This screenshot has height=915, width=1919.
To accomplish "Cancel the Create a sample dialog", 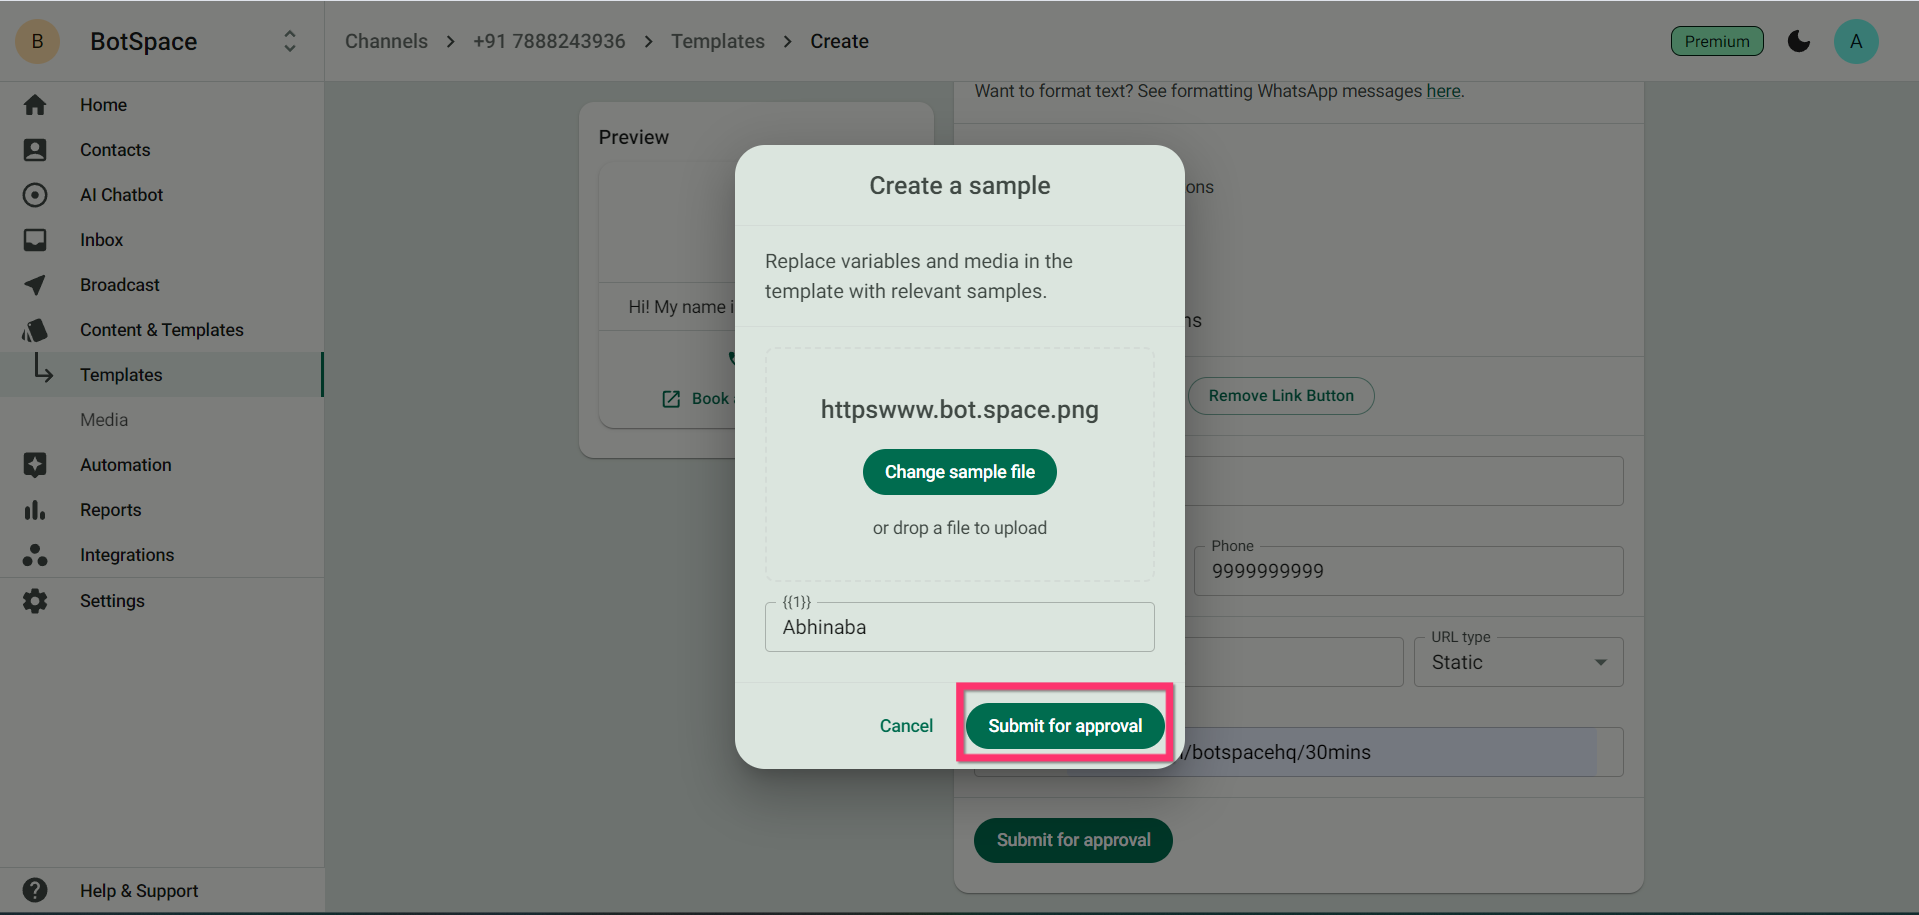I will 906,726.
